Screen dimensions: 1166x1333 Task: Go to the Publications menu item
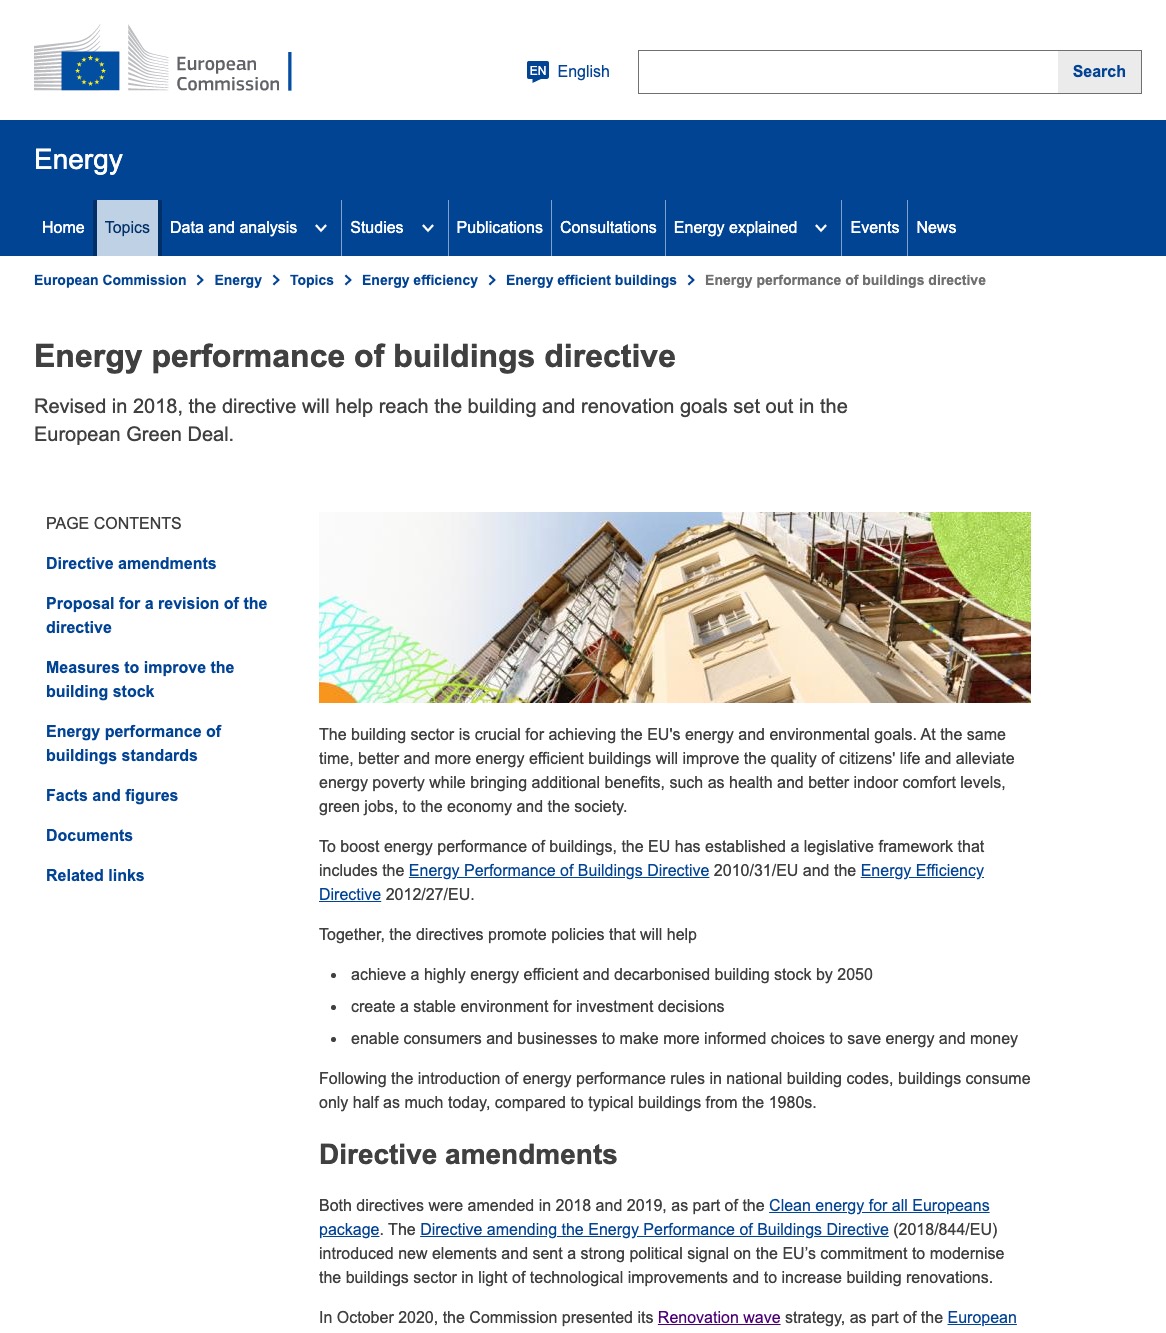pyautogui.click(x=499, y=228)
